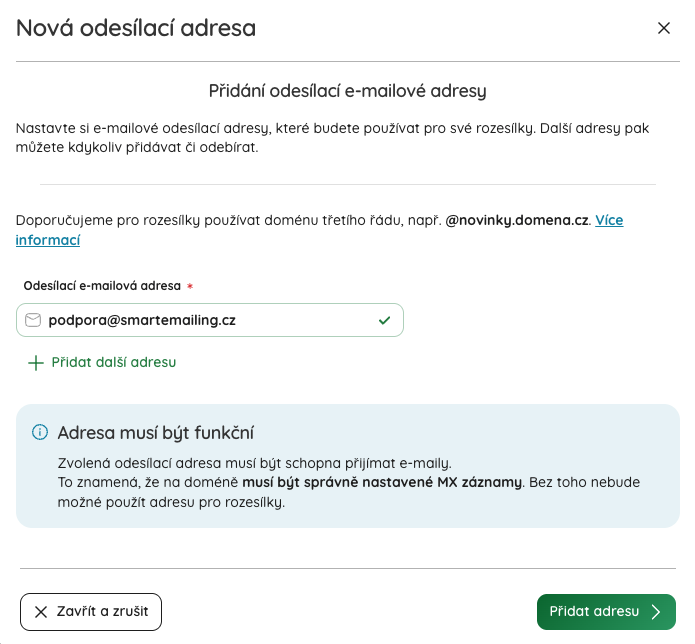This screenshot has width=695, height=644.
Task: Click the Adresa musí být funkční heading
Action: tap(156, 433)
